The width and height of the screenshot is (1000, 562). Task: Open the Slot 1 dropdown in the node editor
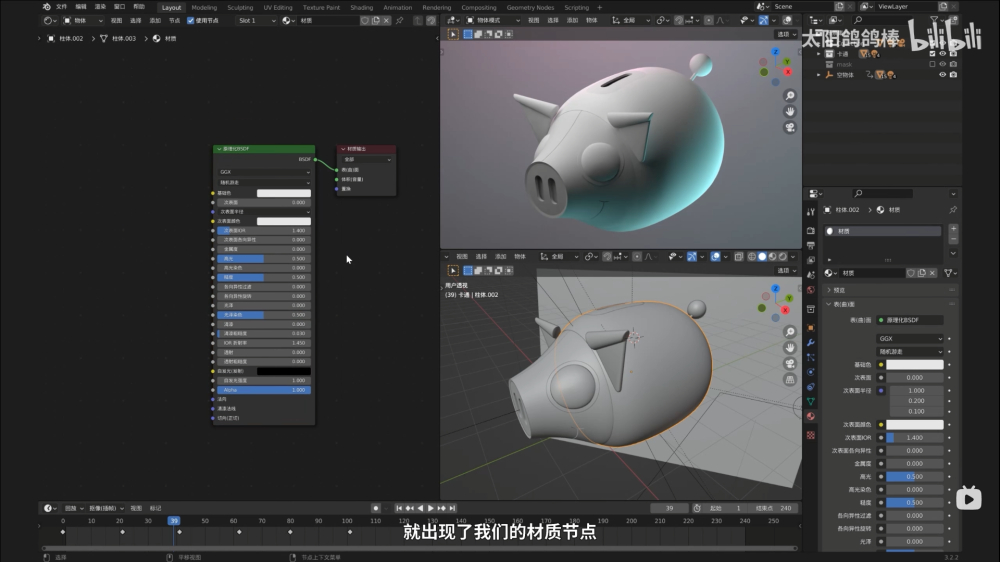(x=256, y=20)
